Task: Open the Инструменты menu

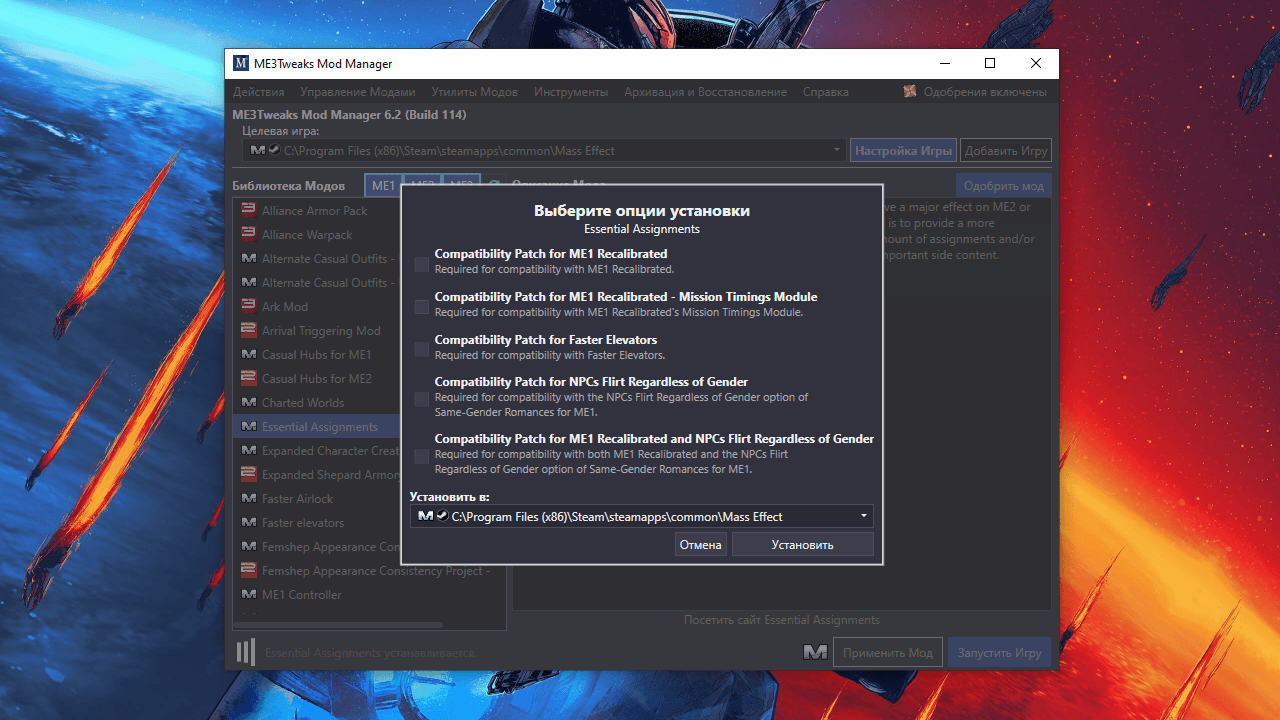Action: pos(571,92)
